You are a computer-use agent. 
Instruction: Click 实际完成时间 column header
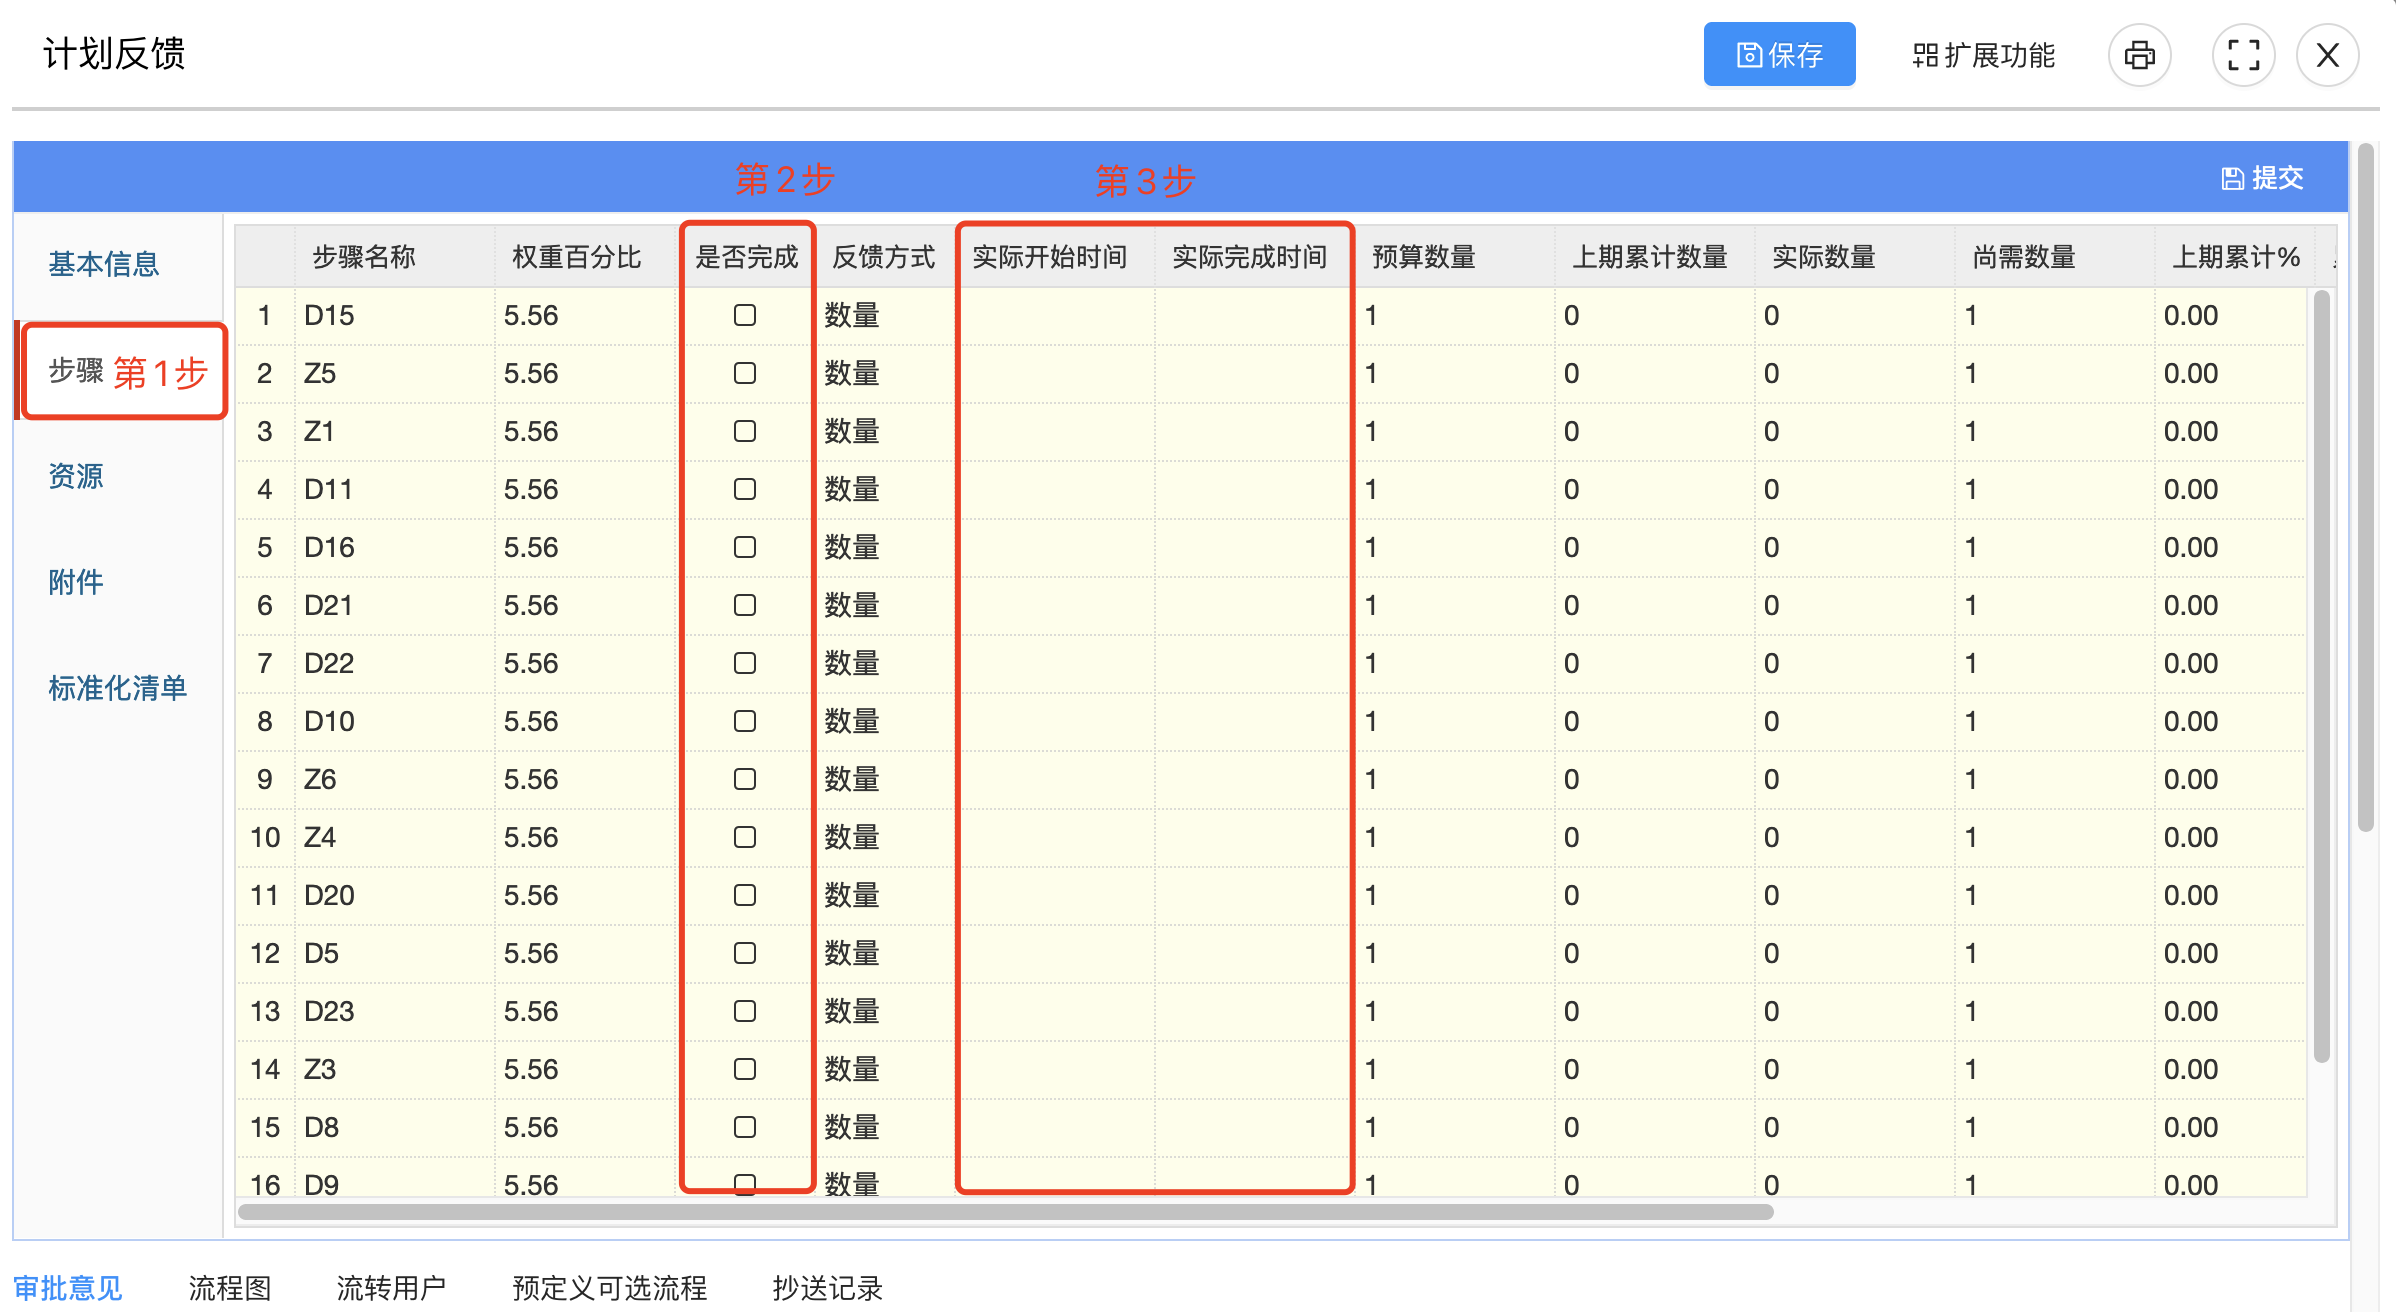(x=1255, y=257)
